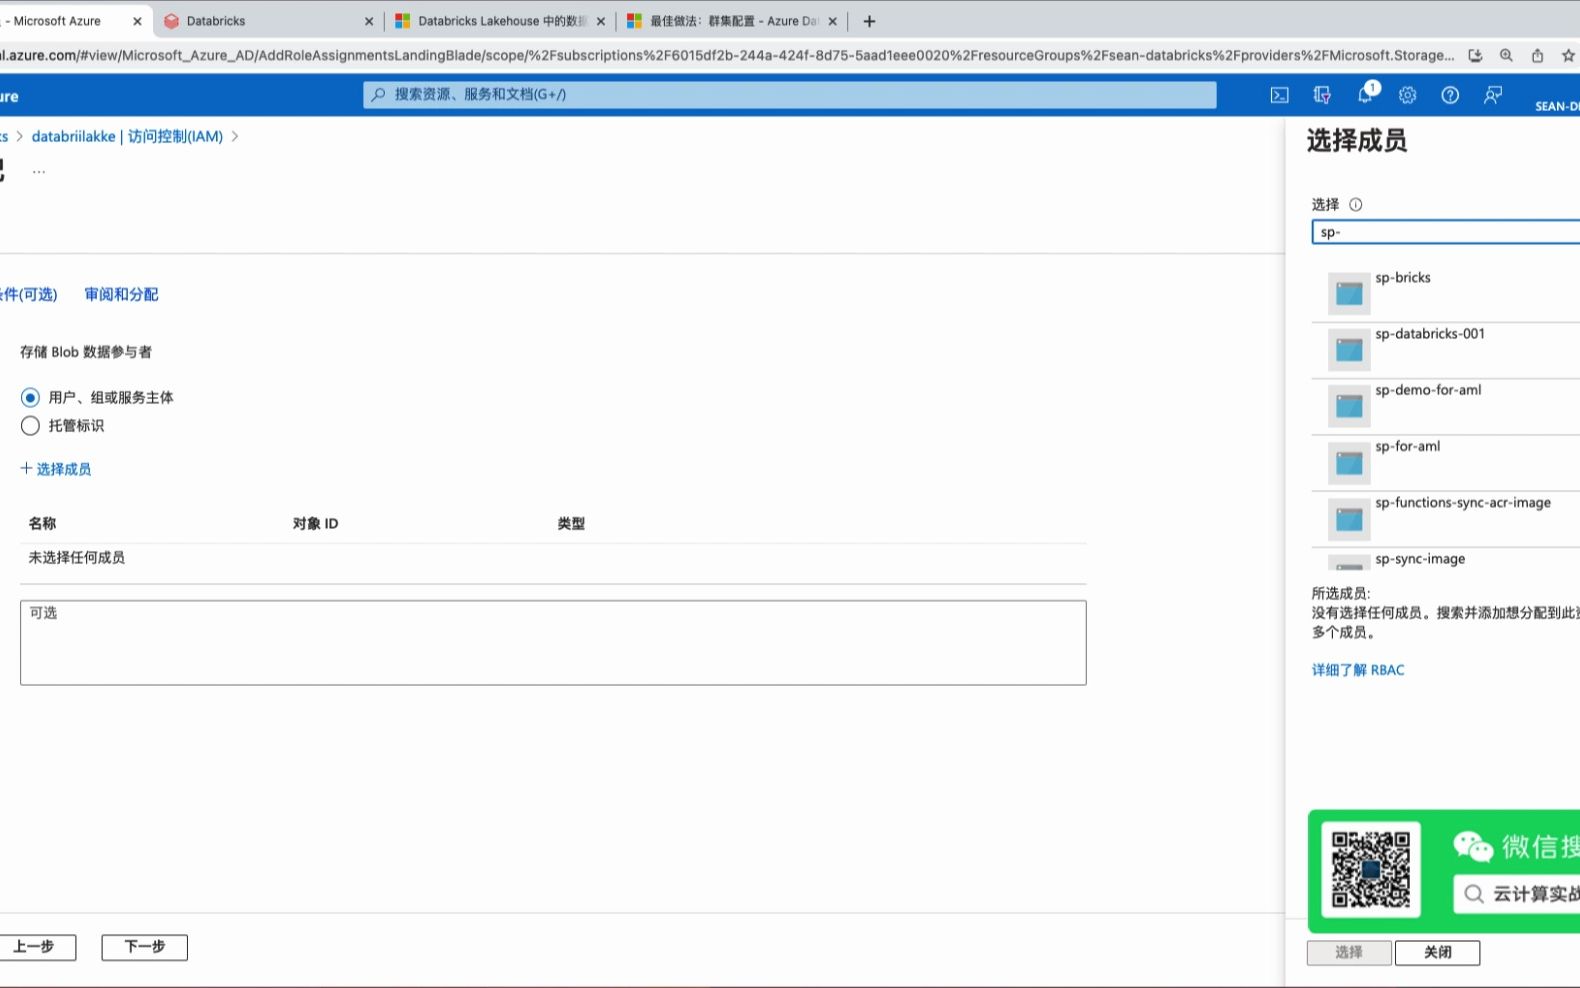Screen dimensions: 1580x988
Task: Open 详细了解 RBAC link
Action: [1358, 670]
